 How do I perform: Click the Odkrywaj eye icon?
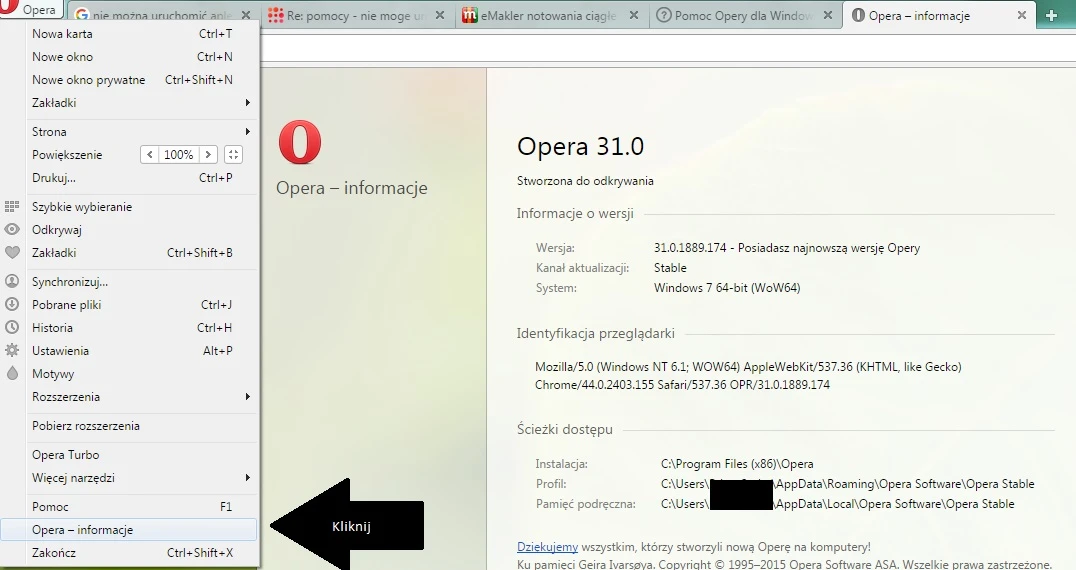click(x=12, y=230)
